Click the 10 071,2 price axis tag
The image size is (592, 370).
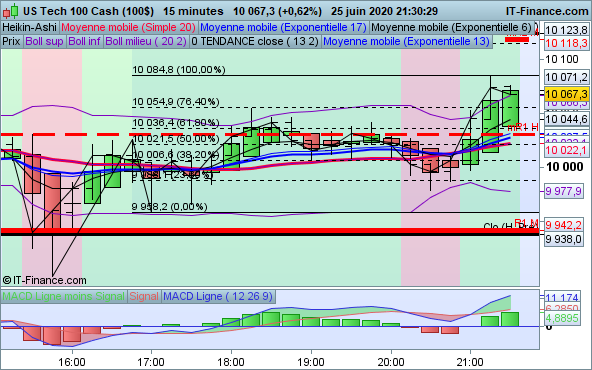(x=566, y=77)
